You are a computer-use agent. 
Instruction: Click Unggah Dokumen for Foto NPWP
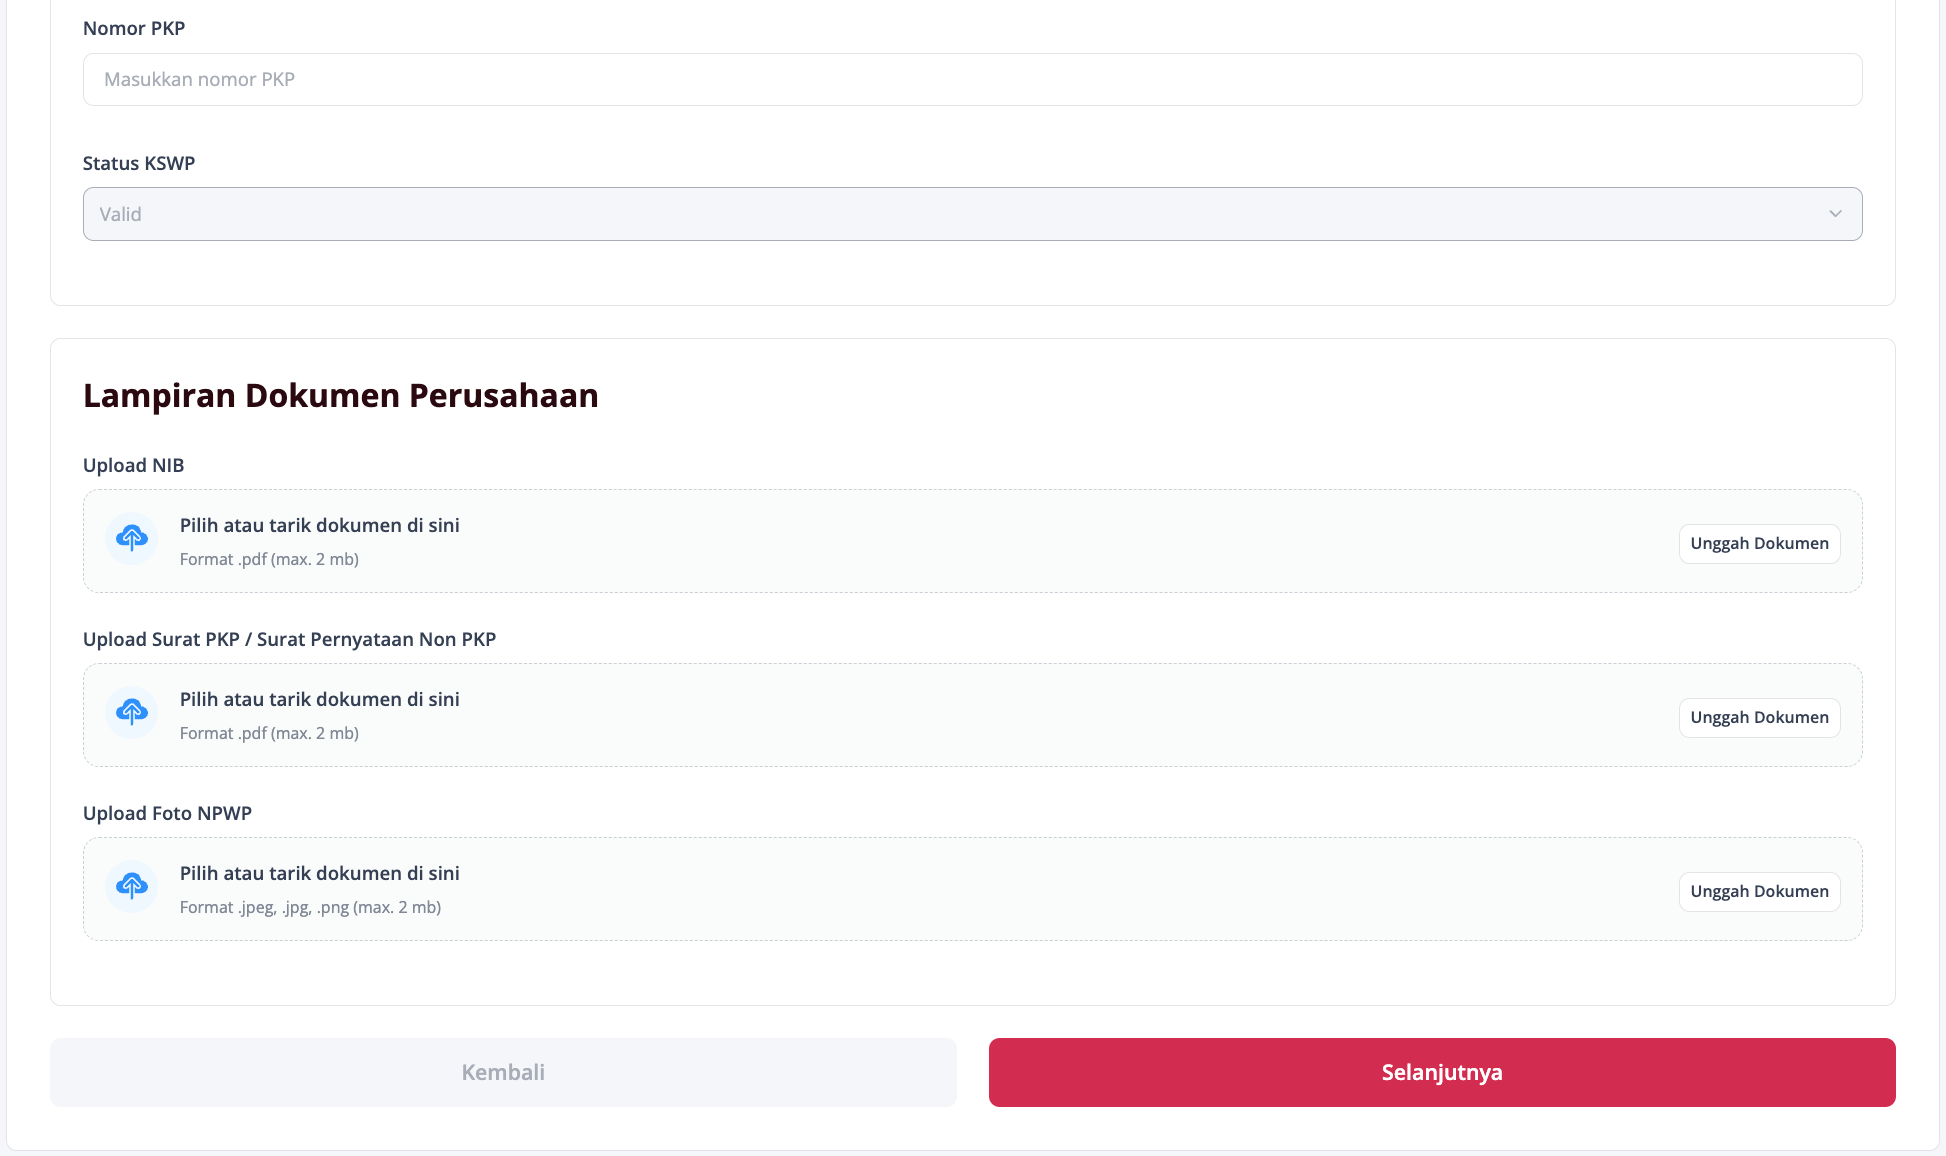(1759, 891)
